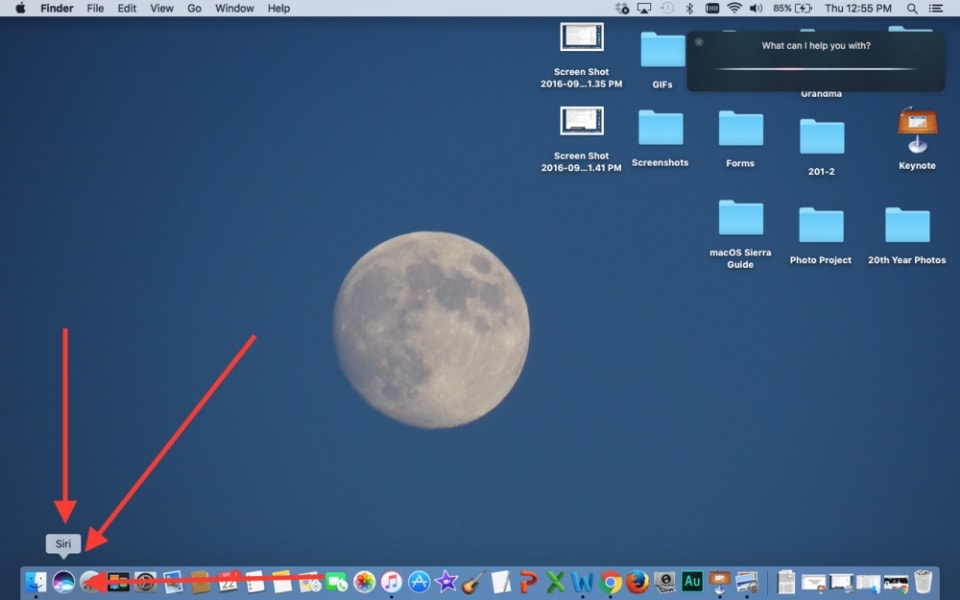Open the Go menu in the menu bar

click(194, 8)
